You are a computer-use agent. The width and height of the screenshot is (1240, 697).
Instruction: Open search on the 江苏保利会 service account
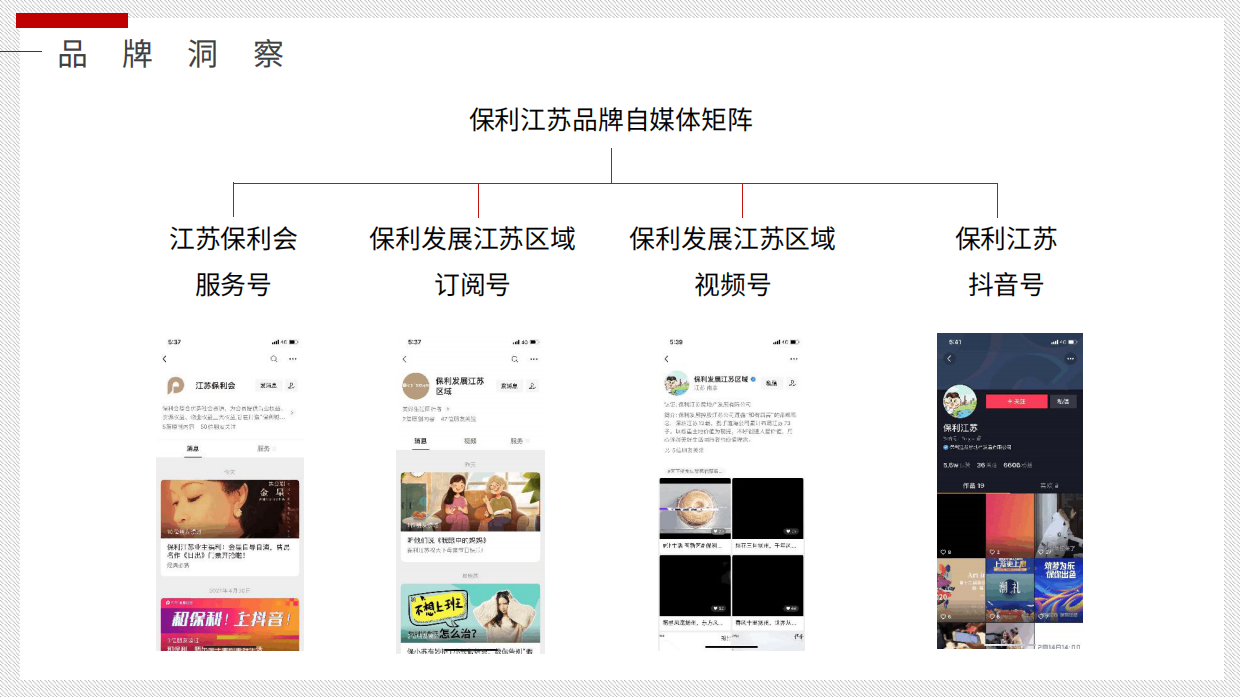(273, 358)
